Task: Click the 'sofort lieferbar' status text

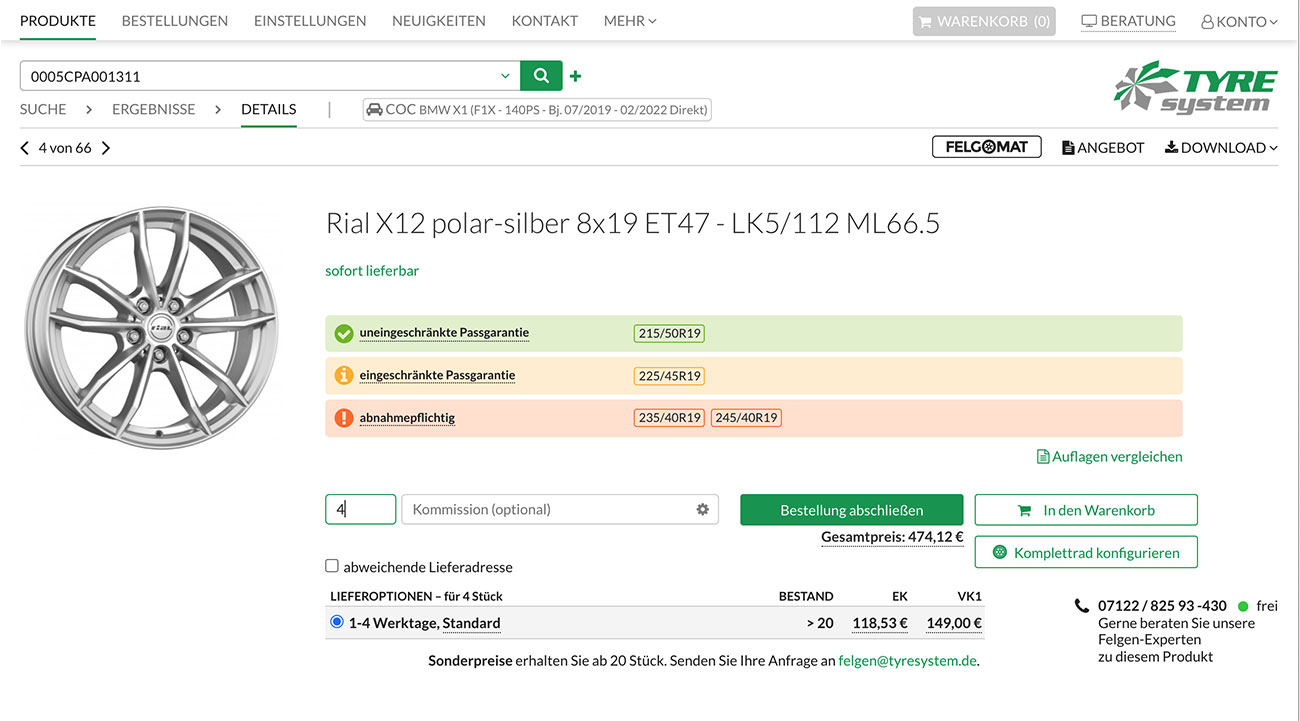Action: (372, 271)
